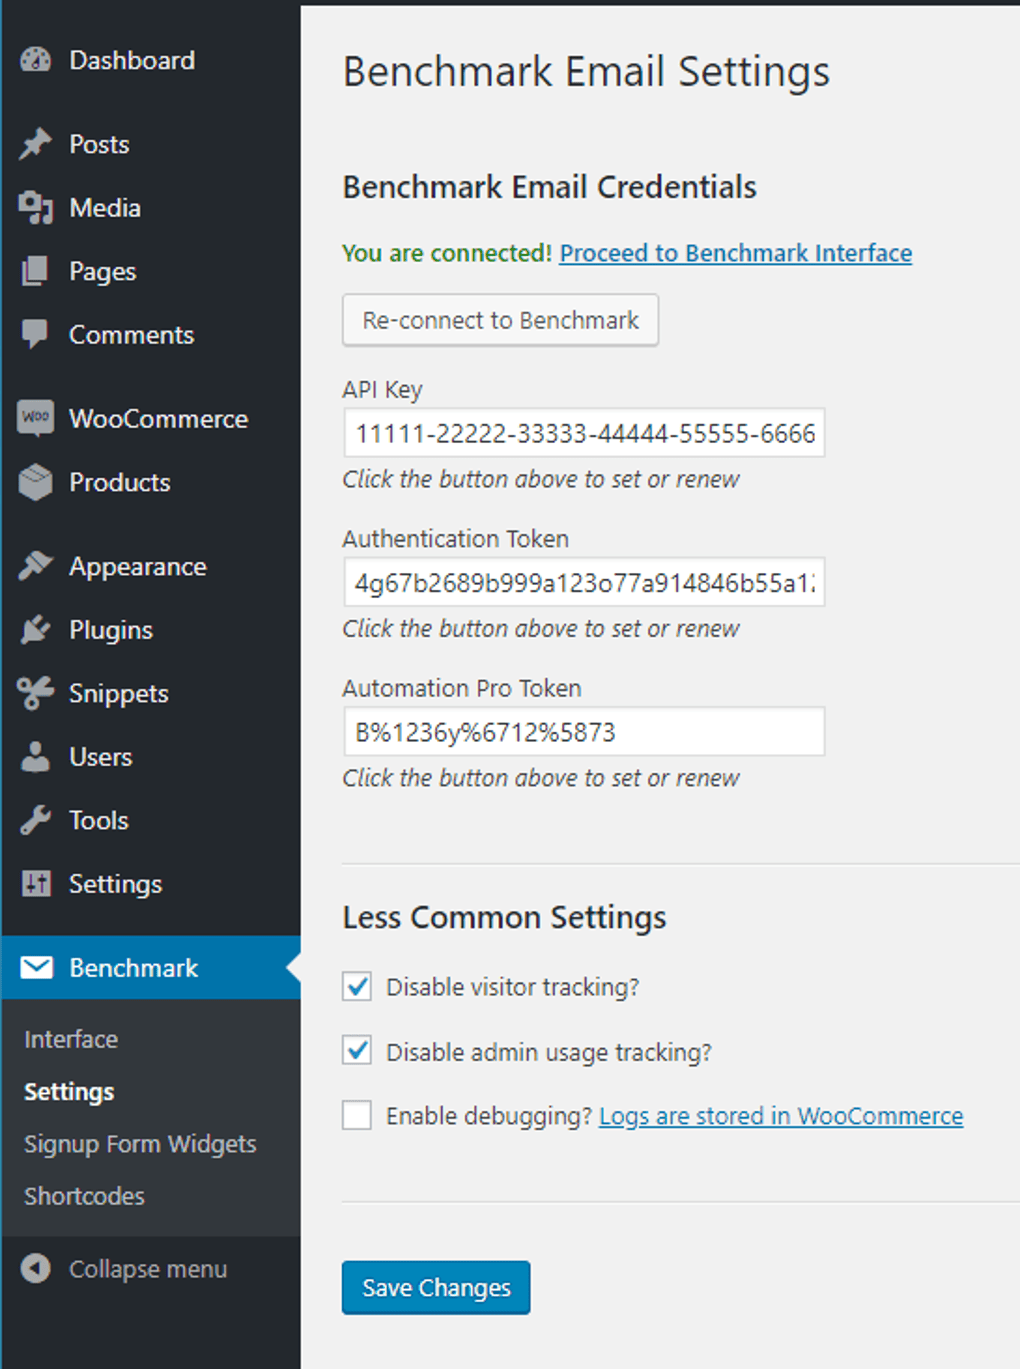Click the Snippets scissors icon
1020x1369 pixels.
click(x=36, y=693)
